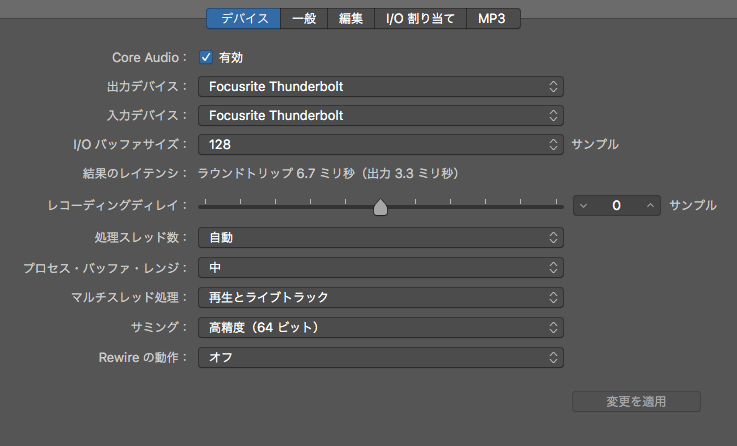Open the 処理スレッド数 自動 dropdown
The height and width of the screenshot is (446, 737).
[x=381, y=238]
